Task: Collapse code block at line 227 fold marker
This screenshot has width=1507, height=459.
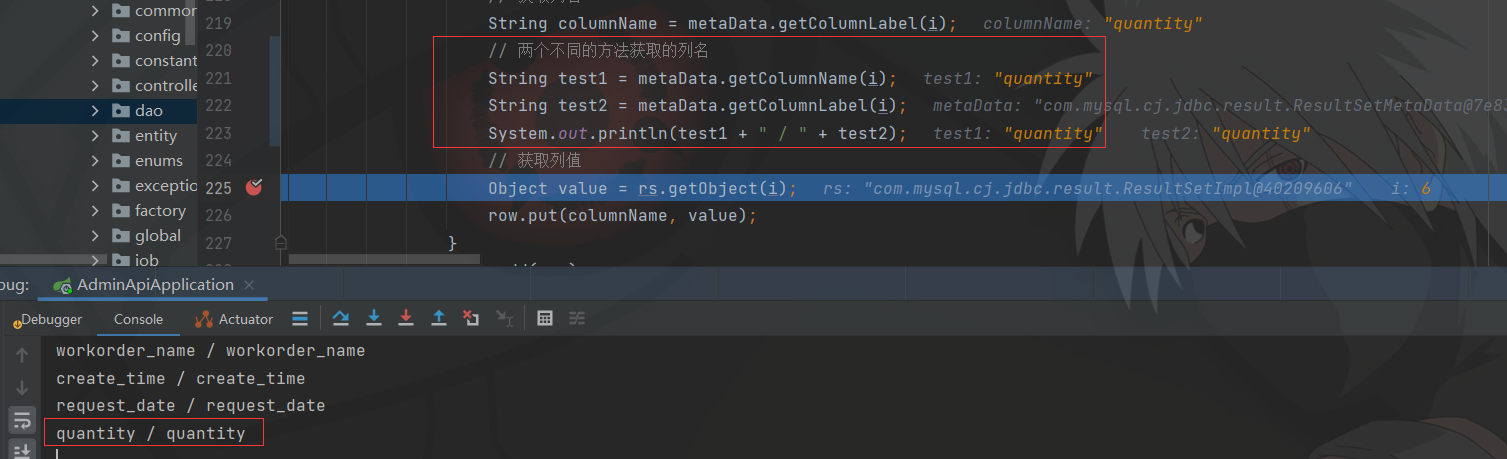Action: (281, 241)
